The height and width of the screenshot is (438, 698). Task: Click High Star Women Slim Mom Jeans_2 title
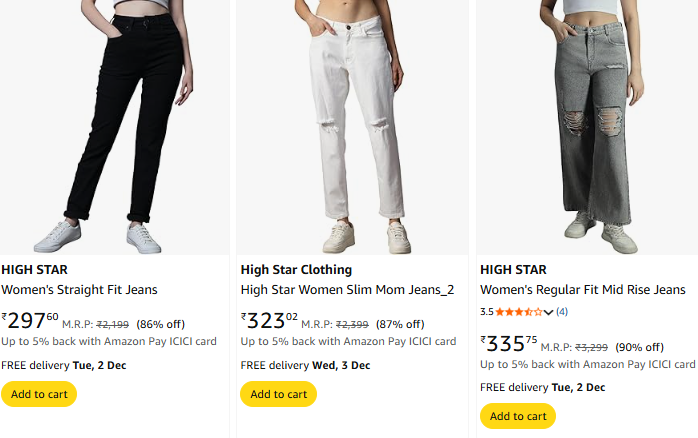point(347,290)
